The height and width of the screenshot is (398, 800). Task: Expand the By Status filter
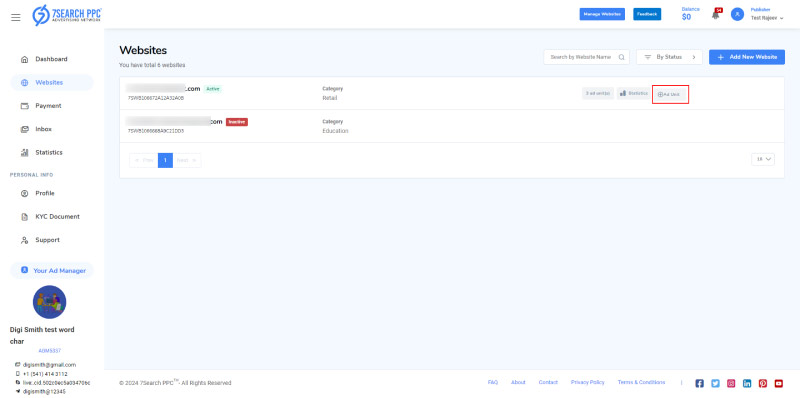[x=669, y=57]
